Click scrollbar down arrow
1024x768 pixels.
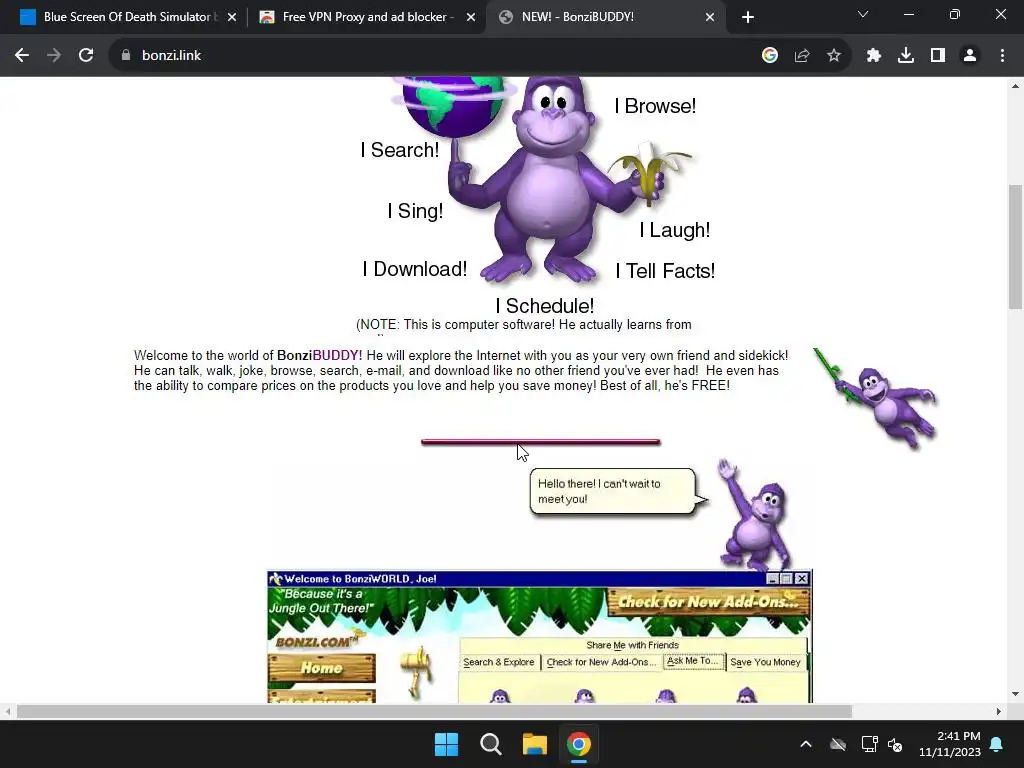1015,694
